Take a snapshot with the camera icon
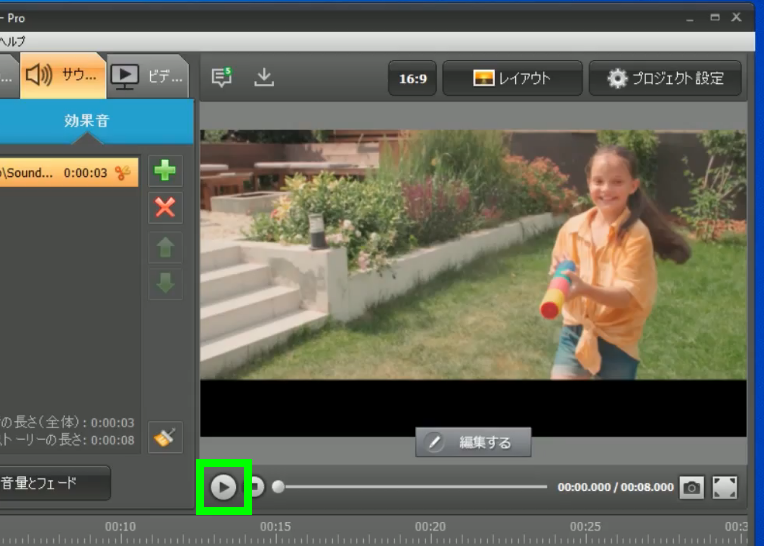Image resolution: width=764 pixels, height=546 pixels. 691,487
